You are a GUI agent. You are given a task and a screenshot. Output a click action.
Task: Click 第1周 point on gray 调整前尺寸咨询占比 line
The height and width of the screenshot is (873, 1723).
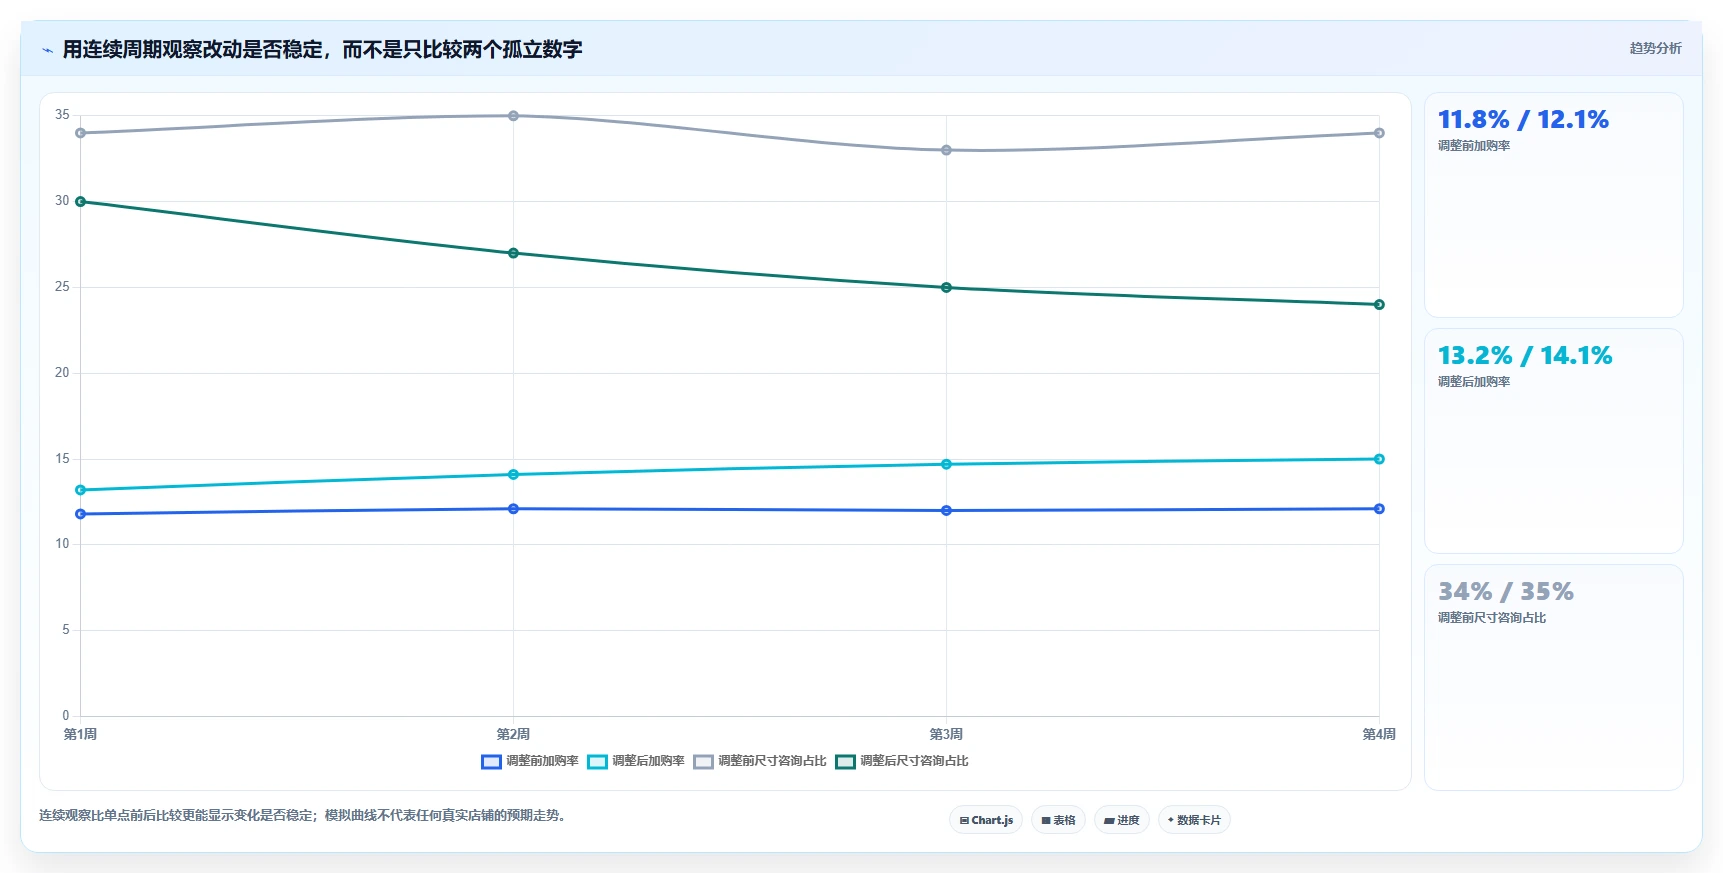[80, 133]
